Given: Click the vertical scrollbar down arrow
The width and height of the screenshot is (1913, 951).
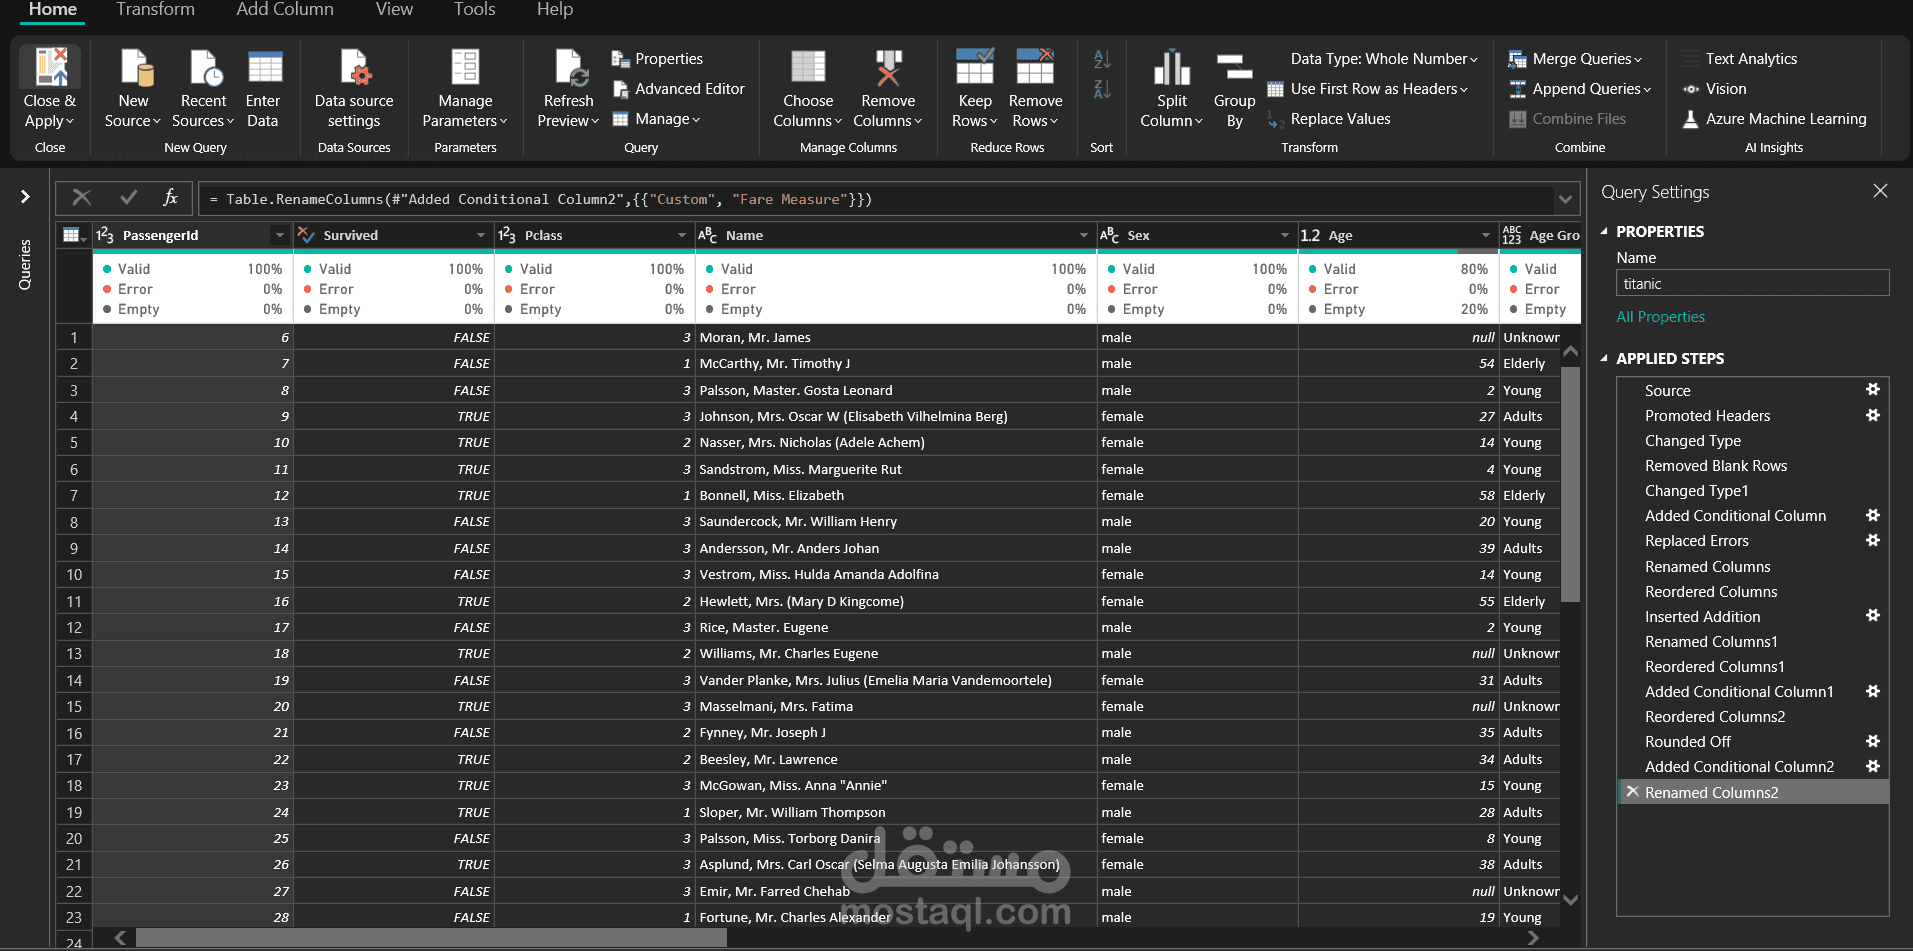Looking at the screenshot, I should click(x=1570, y=900).
